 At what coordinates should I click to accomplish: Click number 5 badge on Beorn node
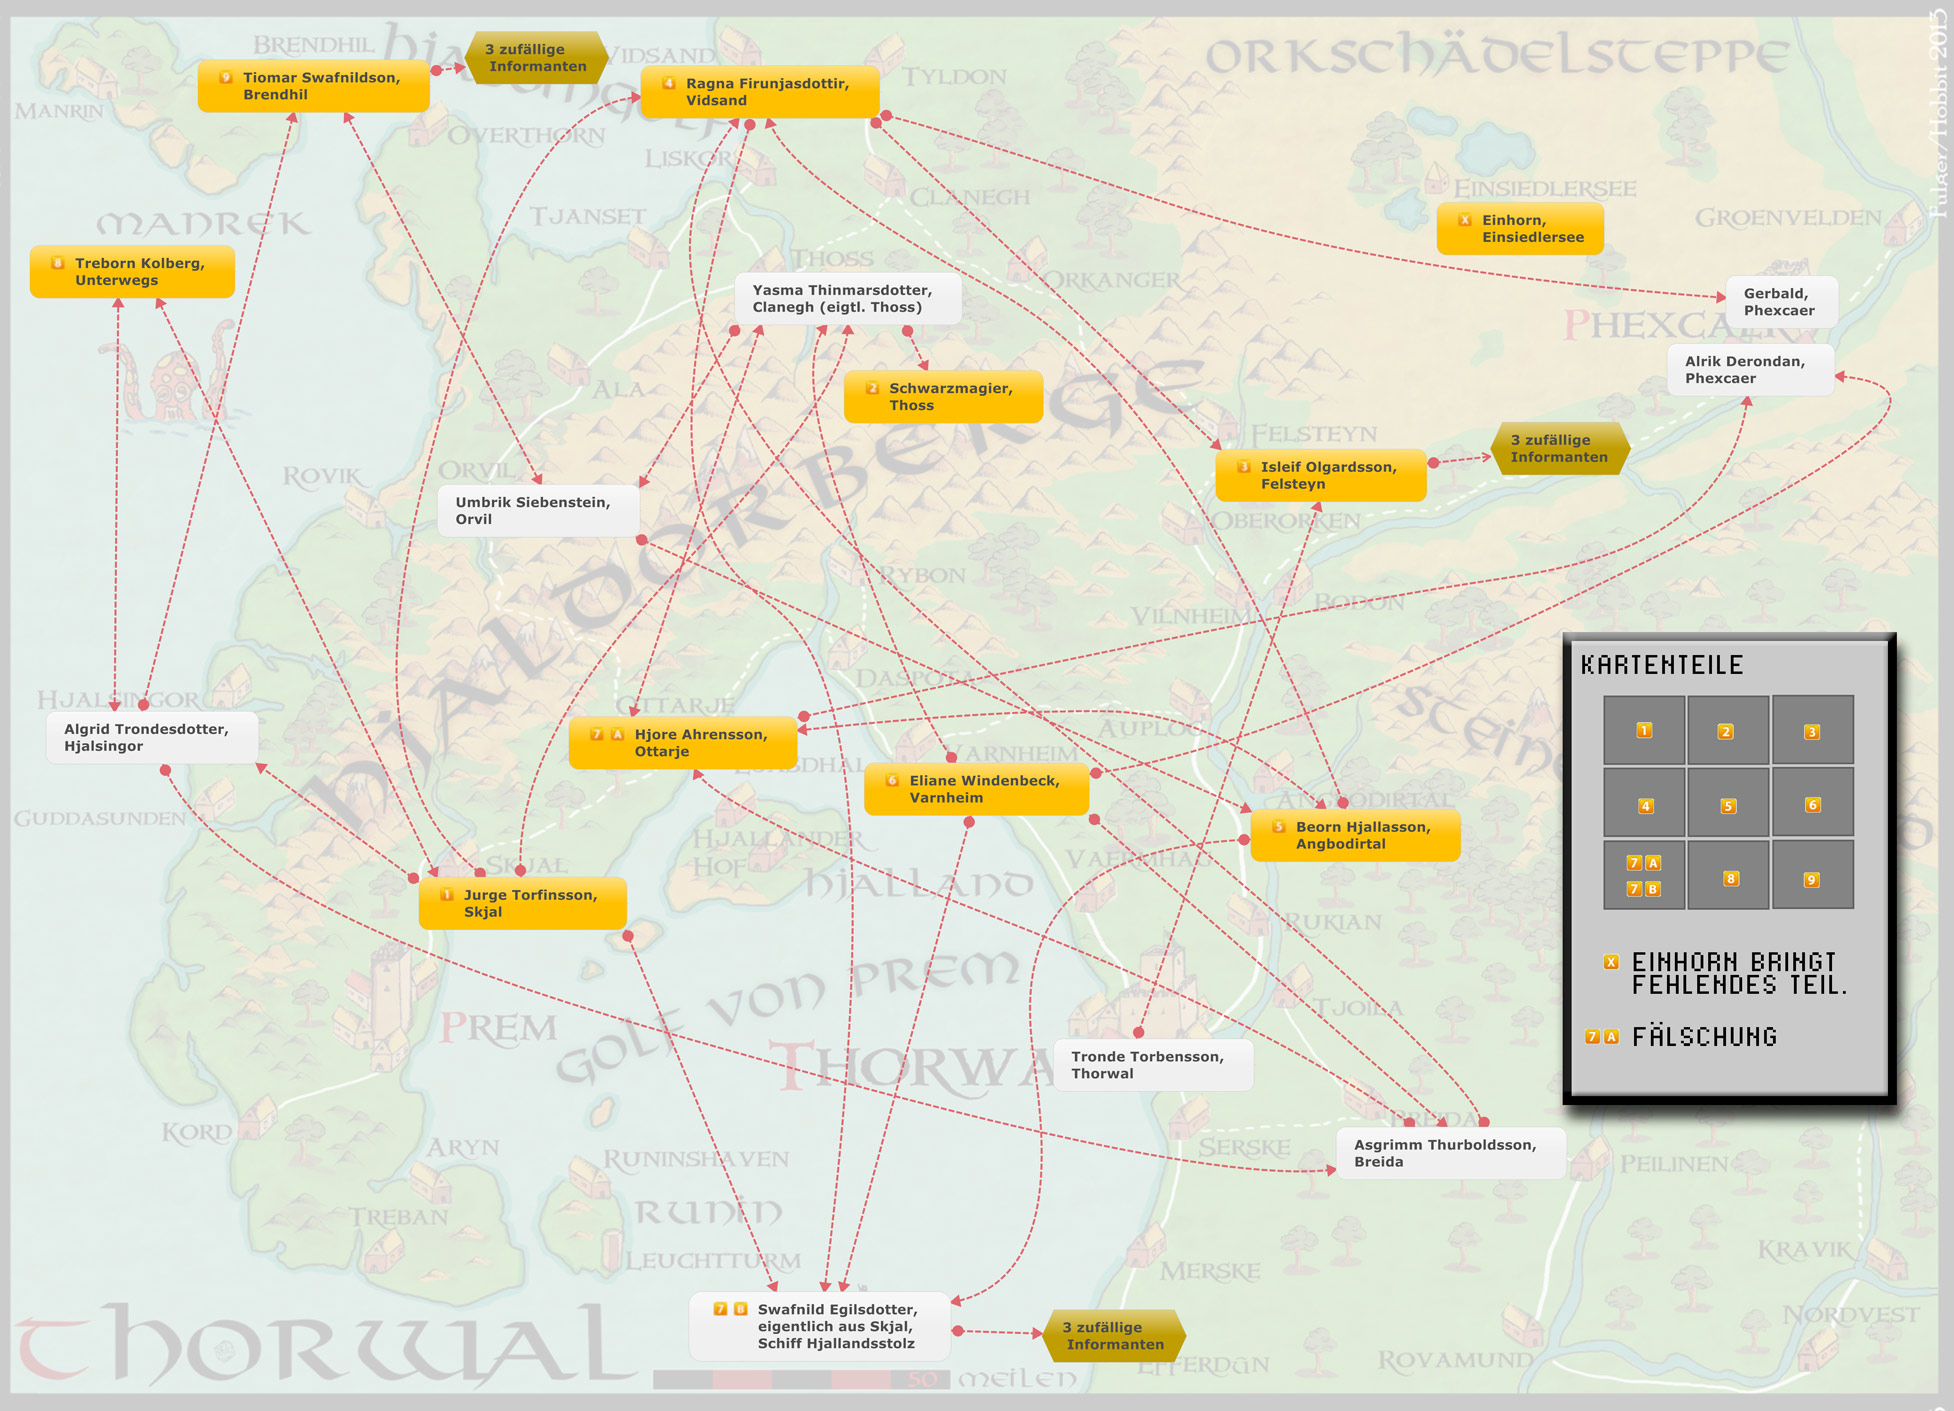[x=1279, y=827]
